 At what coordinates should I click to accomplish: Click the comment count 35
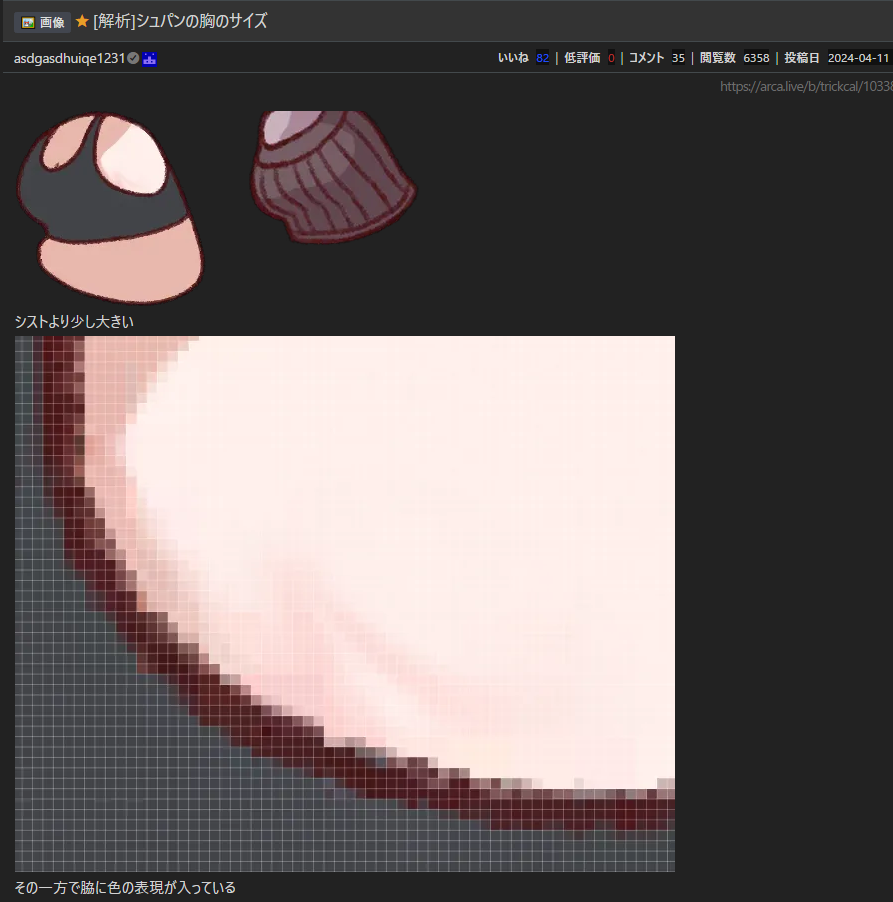[x=678, y=58]
